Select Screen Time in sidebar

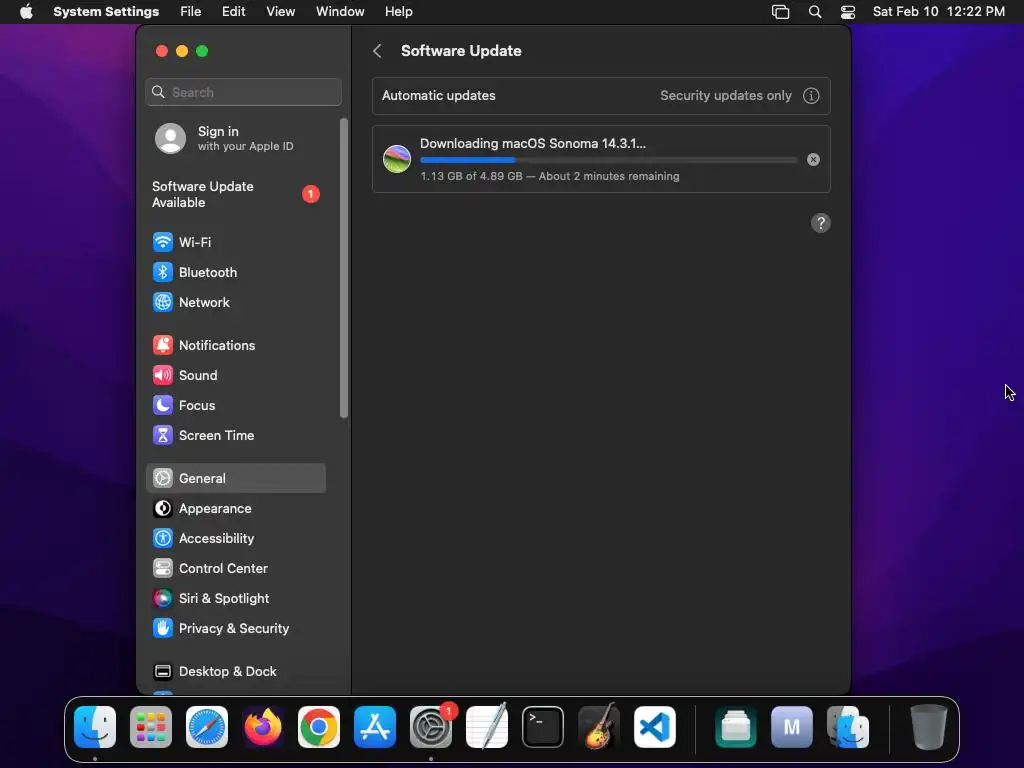tap(236, 436)
